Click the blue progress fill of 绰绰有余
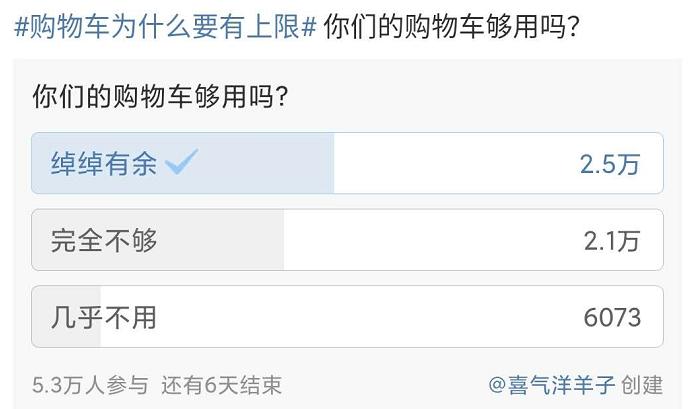 click(x=183, y=163)
